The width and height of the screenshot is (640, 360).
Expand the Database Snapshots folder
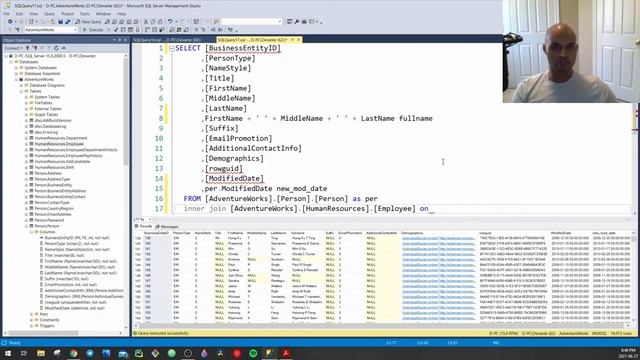[16, 73]
